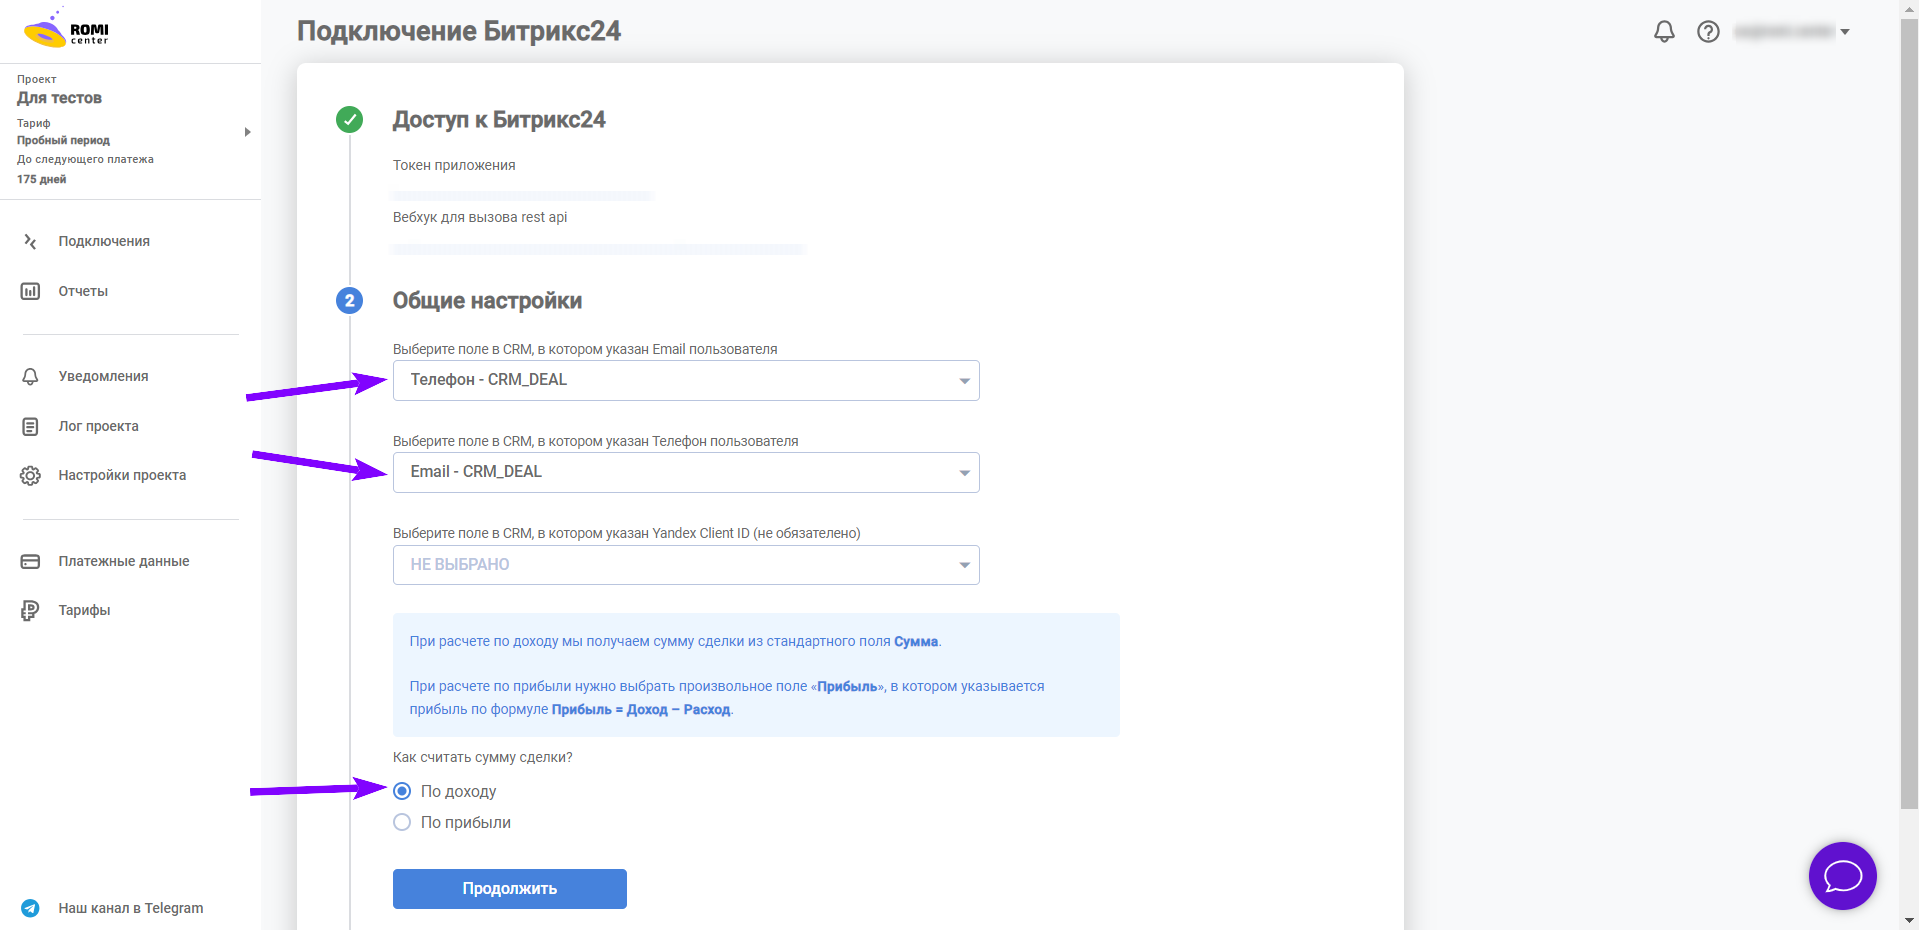Open the Настройки проекта menu item
Screen dimensions: 1919x930
(122, 475)
